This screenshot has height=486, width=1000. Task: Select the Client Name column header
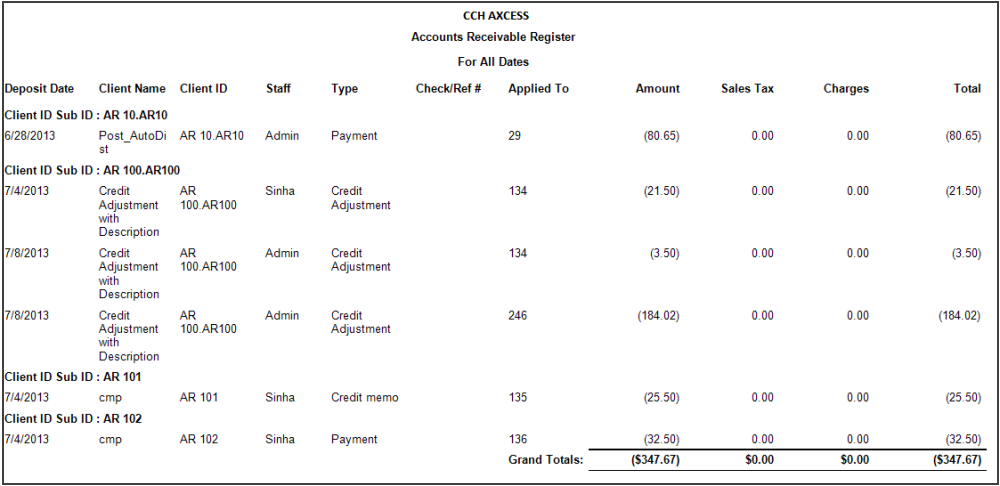pos(132,88)
